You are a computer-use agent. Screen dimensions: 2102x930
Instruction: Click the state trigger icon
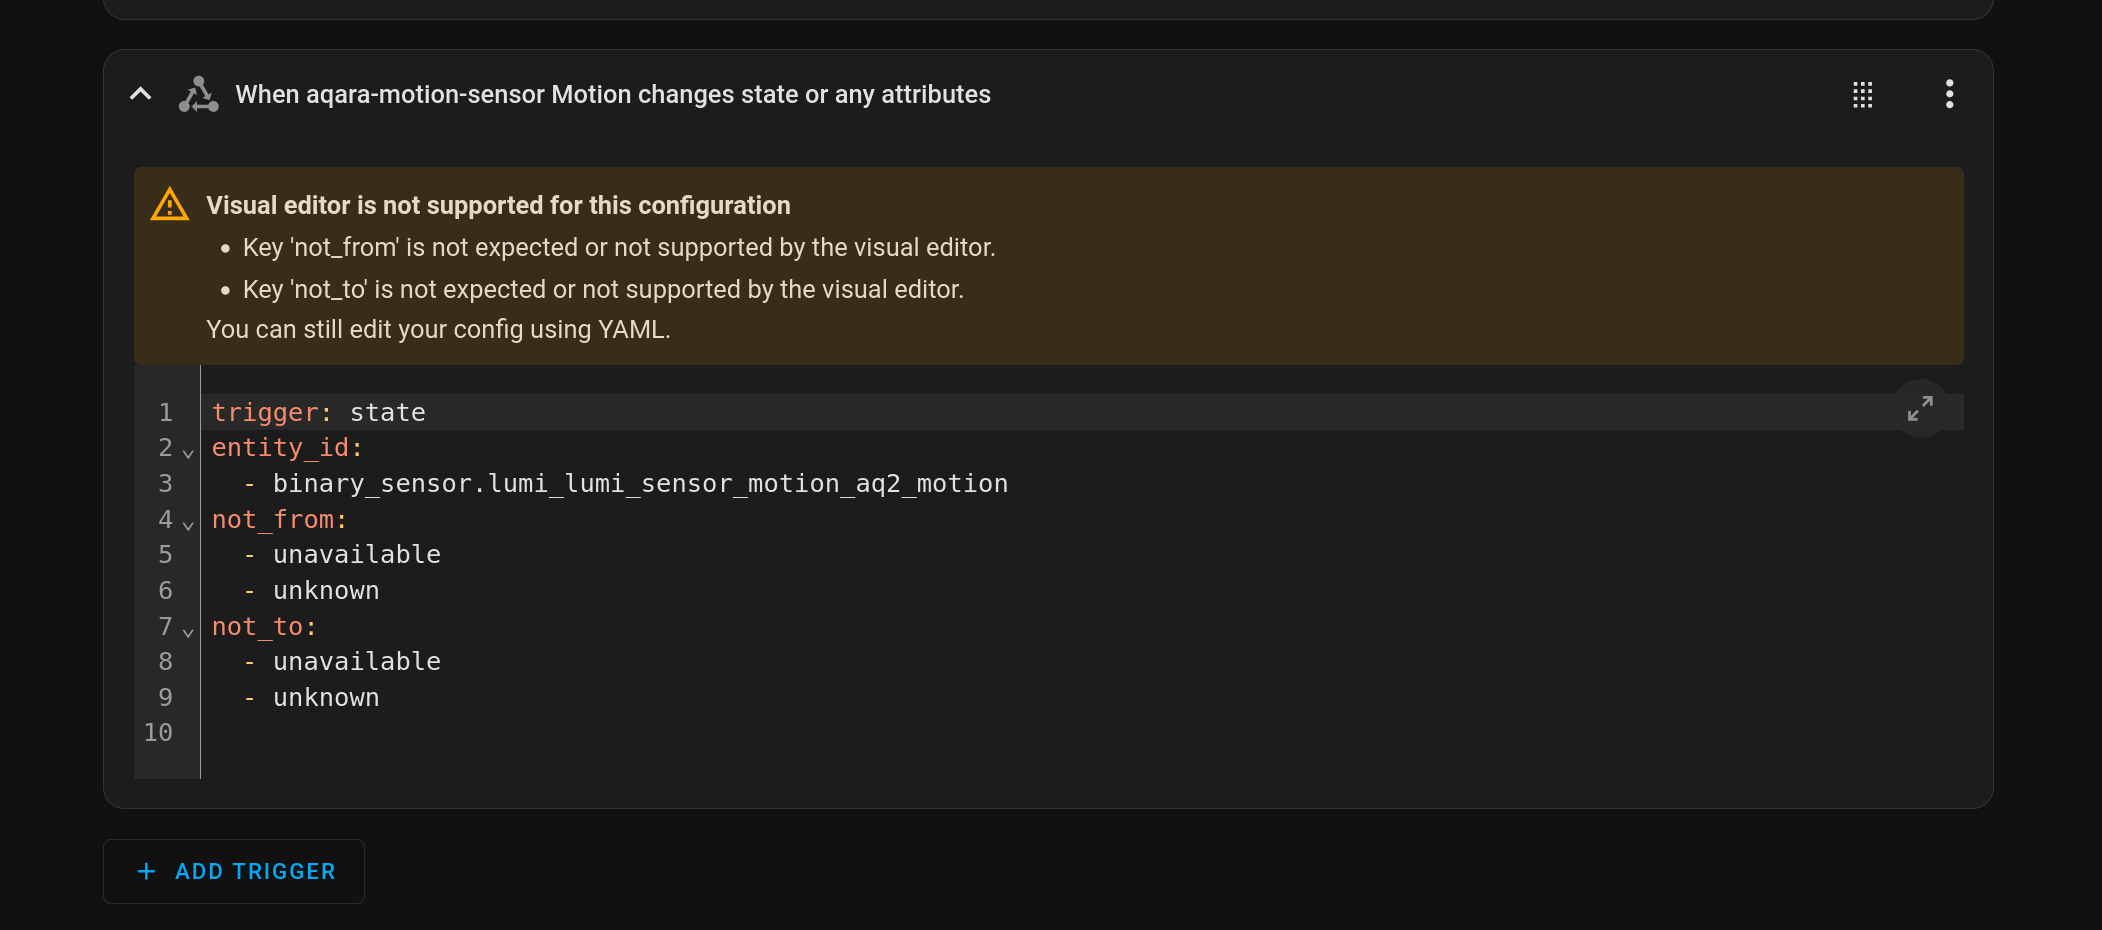(x=198, y=94)
